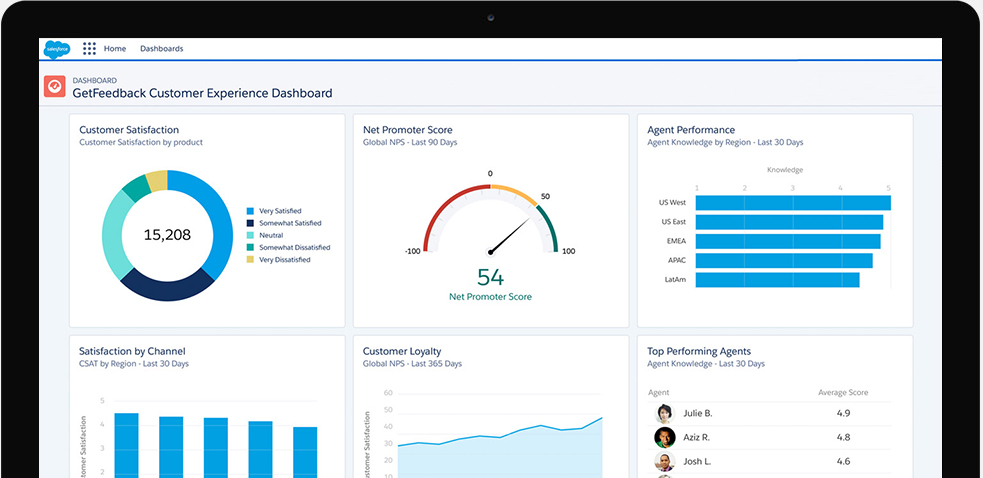
Task: Click the gauge needle on NPS chart
Action: tap(510, 235)
